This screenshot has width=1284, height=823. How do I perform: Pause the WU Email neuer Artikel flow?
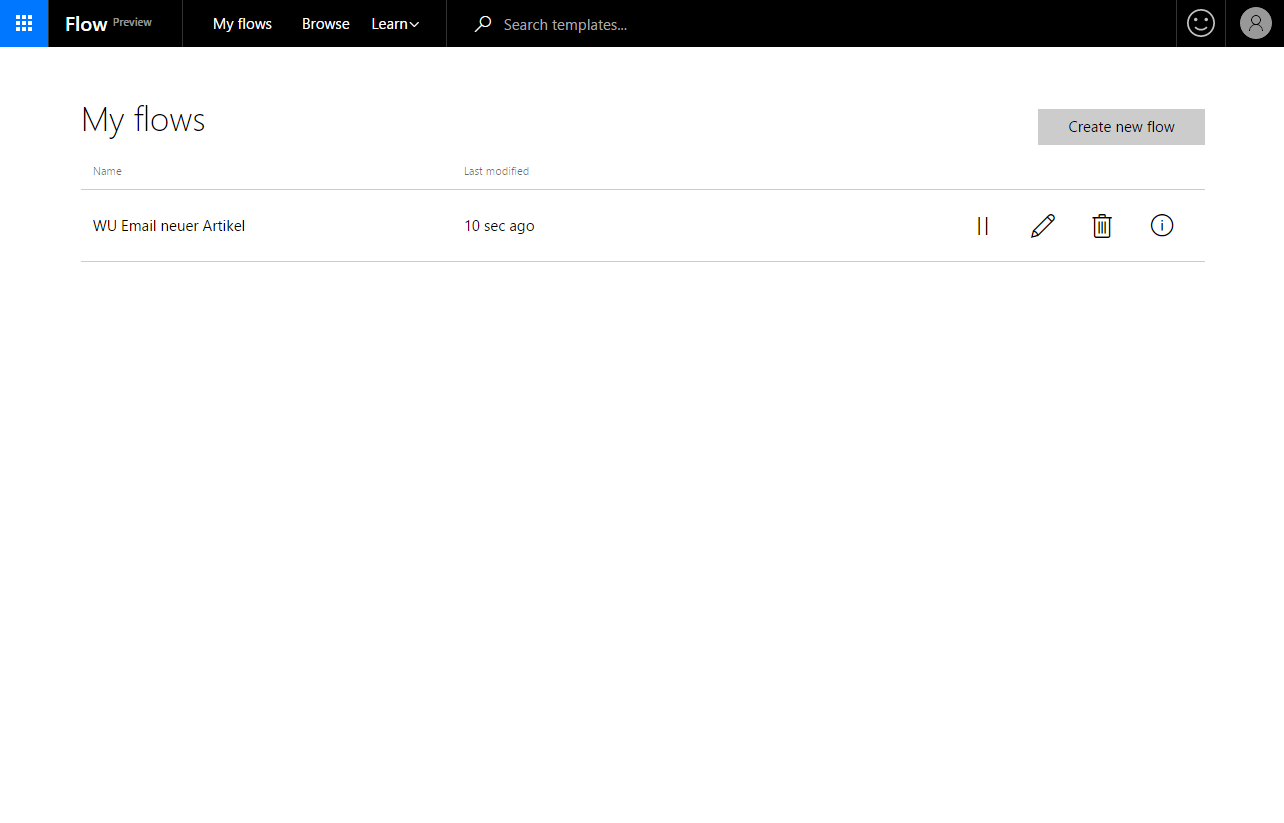982,226
